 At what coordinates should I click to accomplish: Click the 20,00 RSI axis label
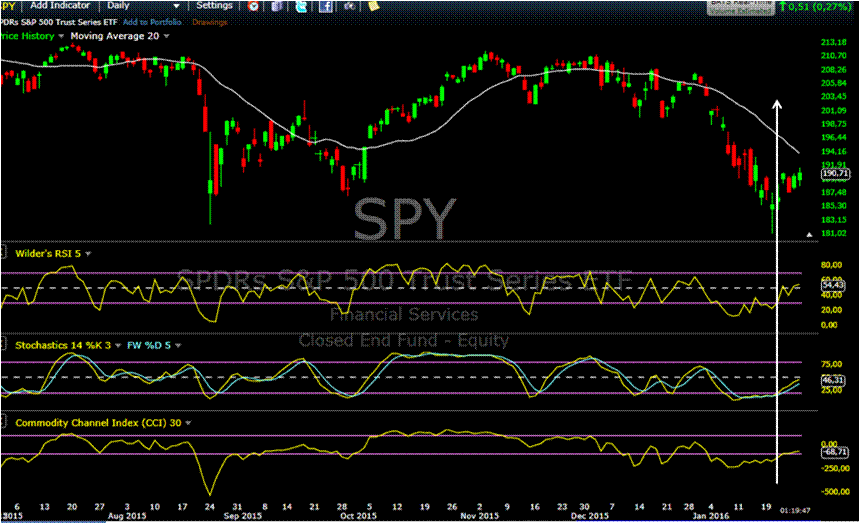click(x=831, y=310)
